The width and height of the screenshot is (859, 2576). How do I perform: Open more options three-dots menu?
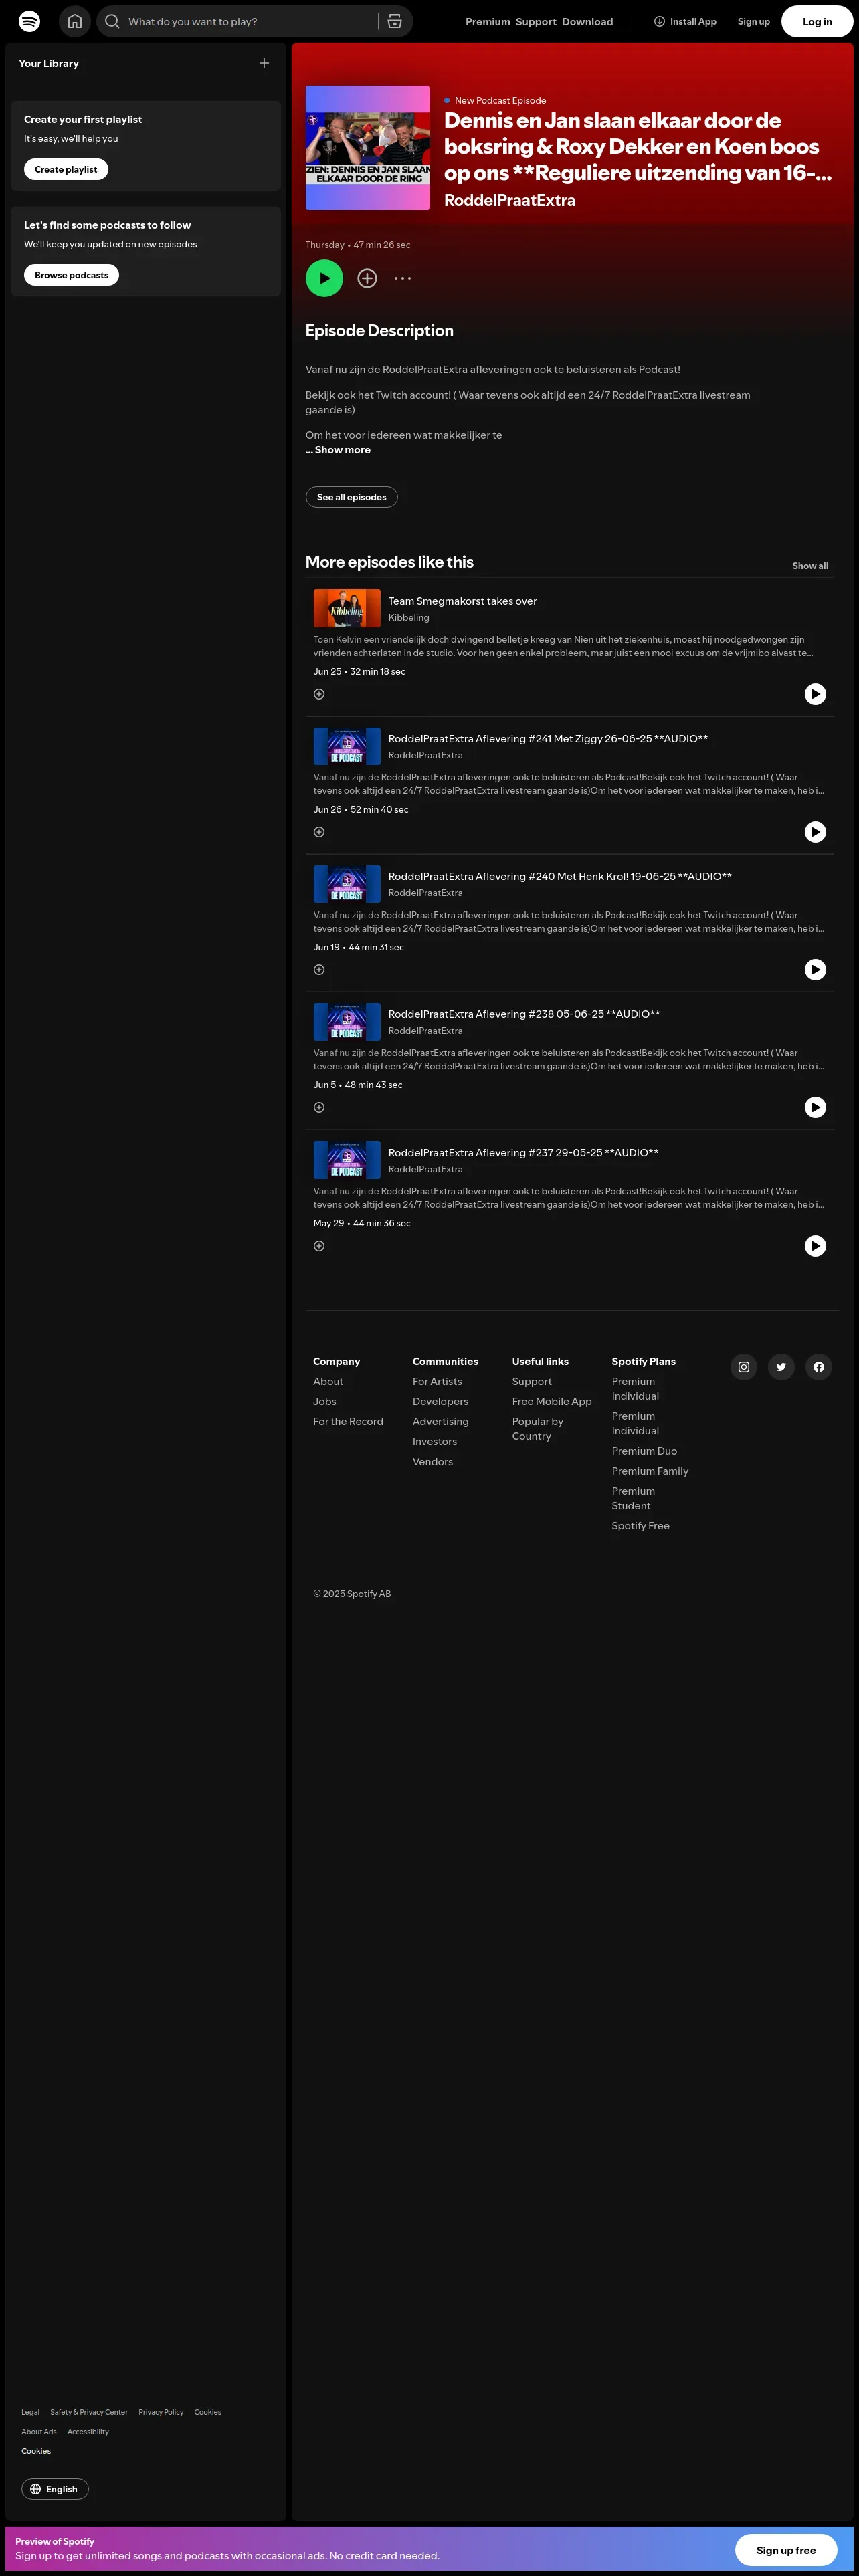402,278
